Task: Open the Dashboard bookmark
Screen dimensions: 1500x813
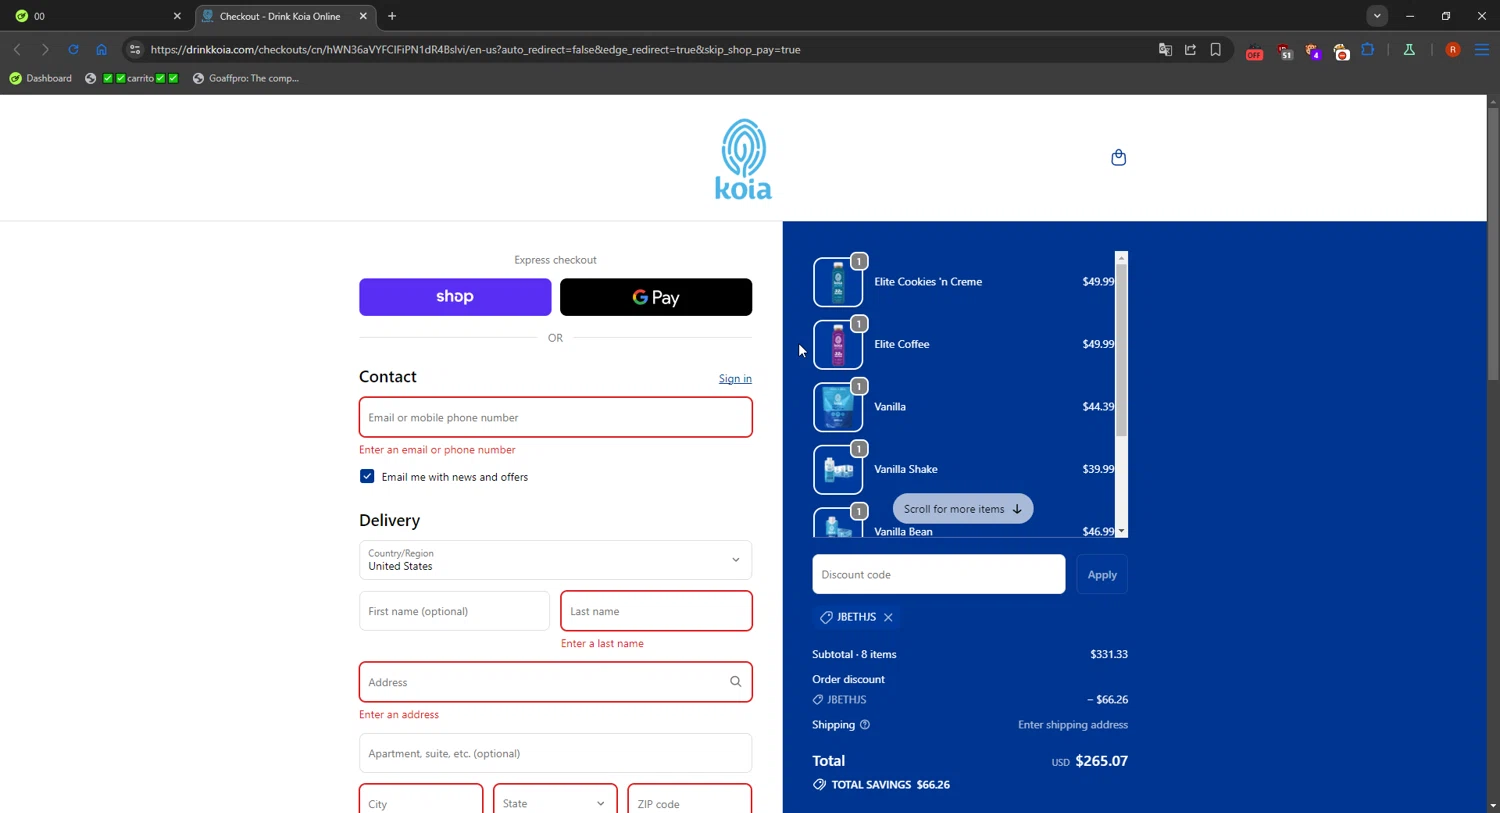Action: [x=40, y=78]
